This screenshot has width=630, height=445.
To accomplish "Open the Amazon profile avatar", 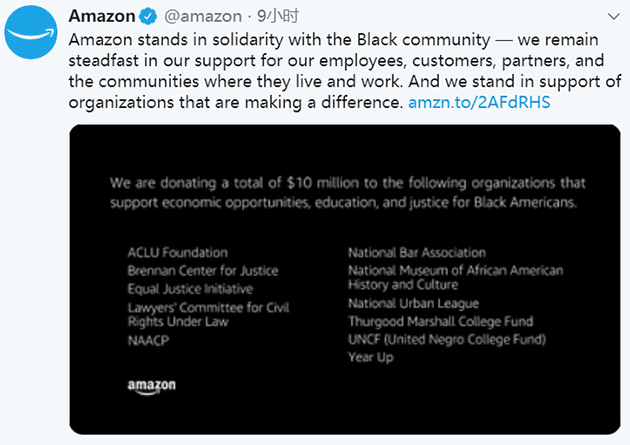I will [31, 32].
